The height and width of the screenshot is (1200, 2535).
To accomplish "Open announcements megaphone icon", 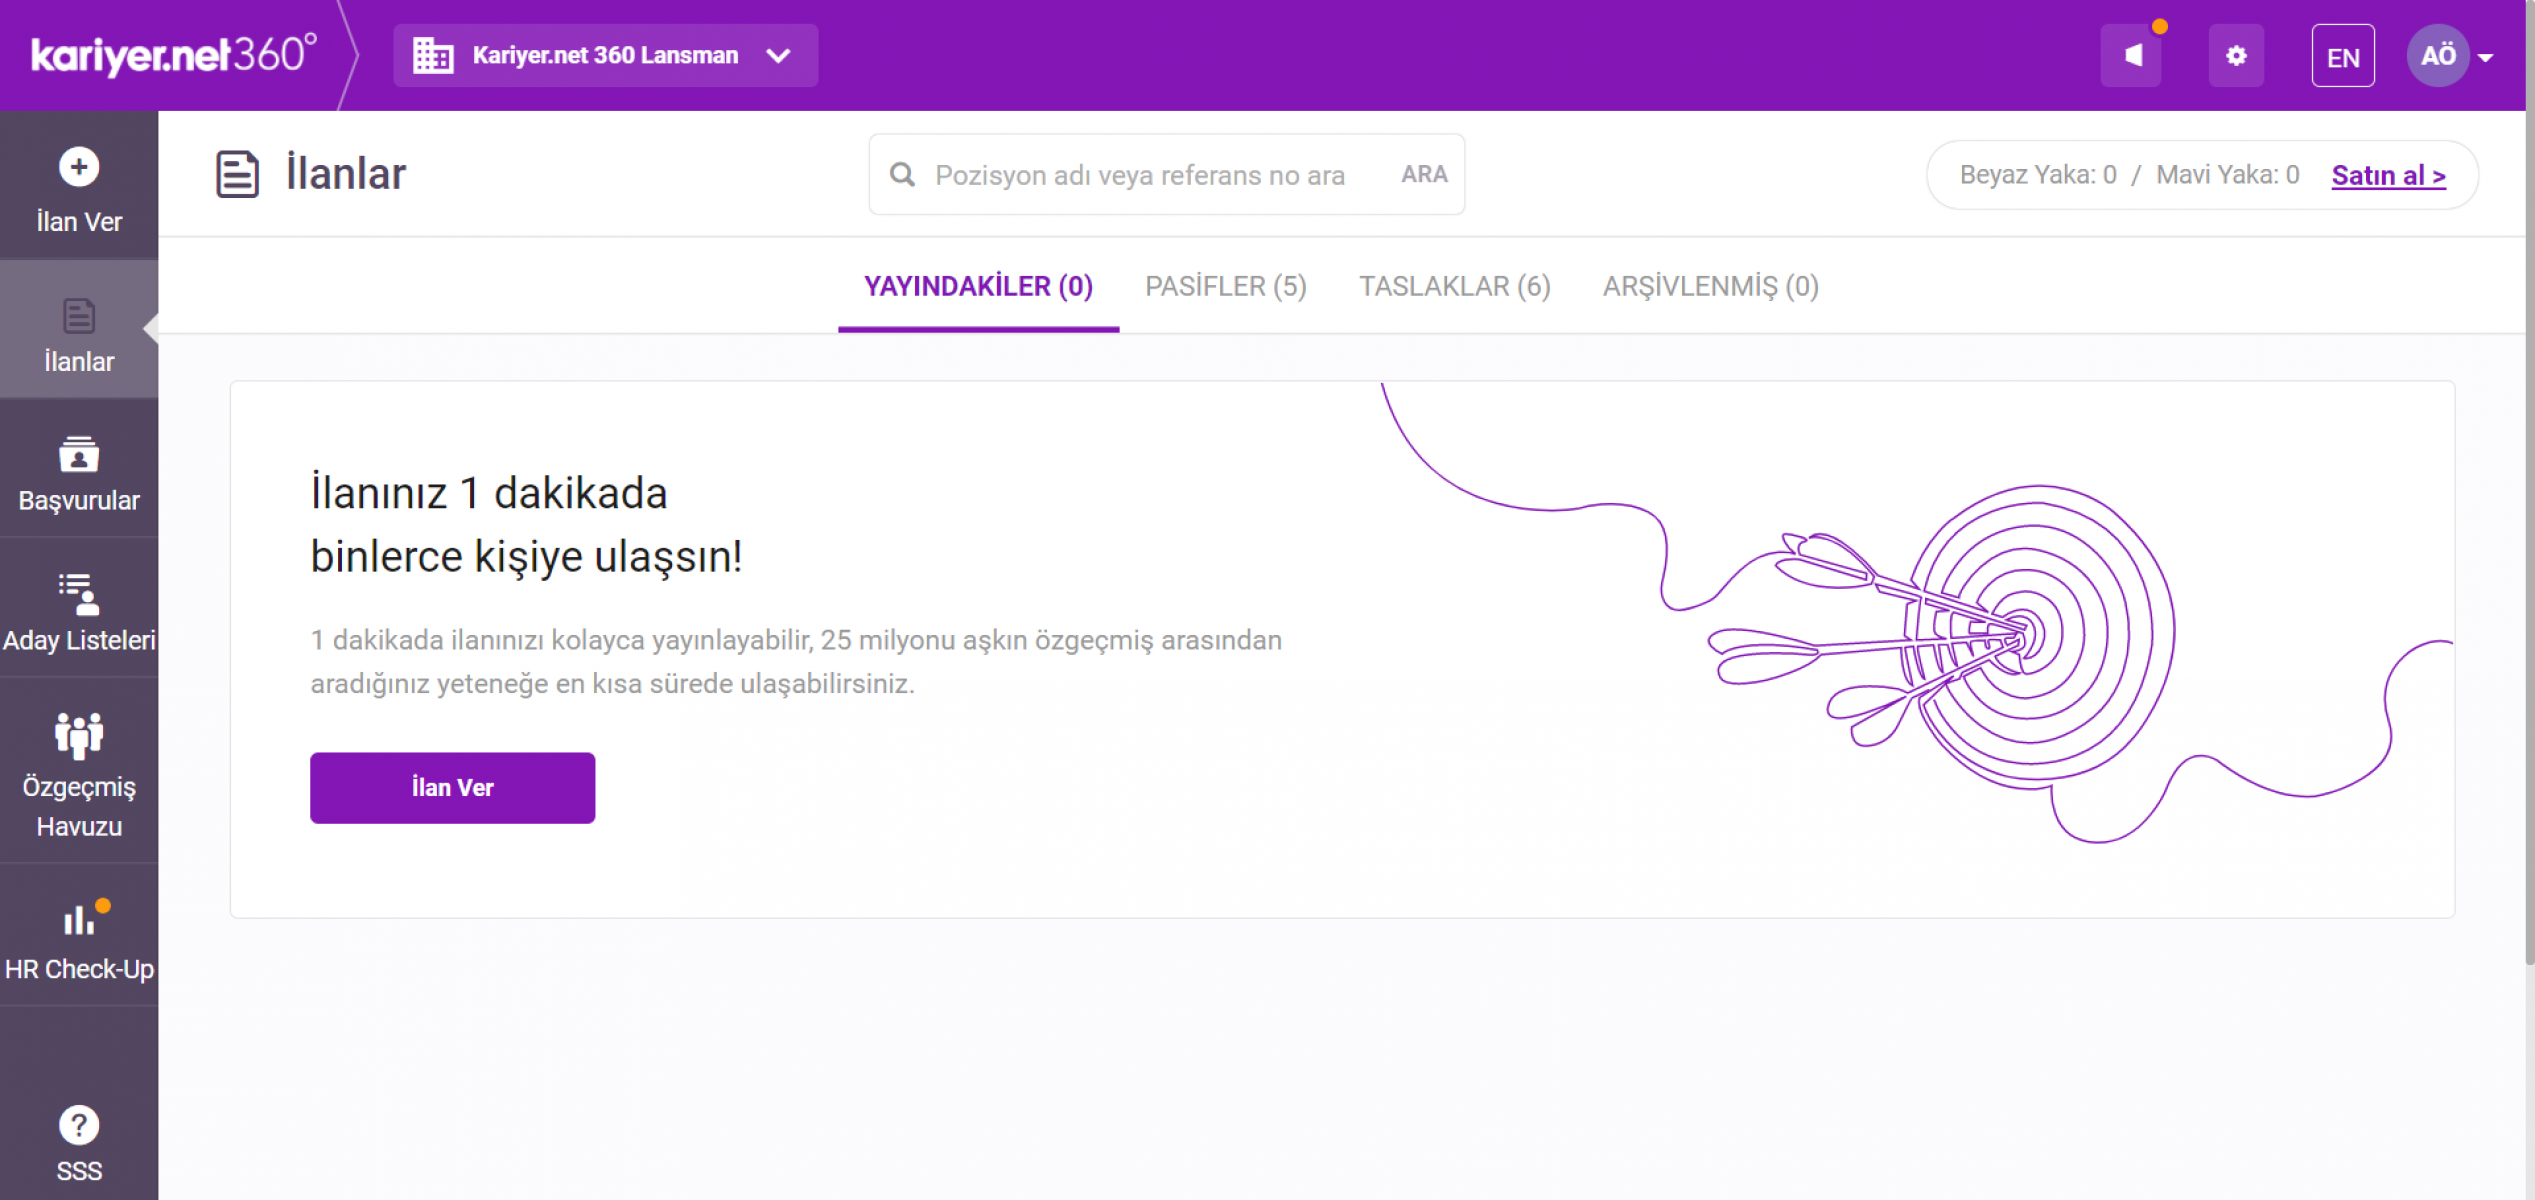I will 2131,56.
